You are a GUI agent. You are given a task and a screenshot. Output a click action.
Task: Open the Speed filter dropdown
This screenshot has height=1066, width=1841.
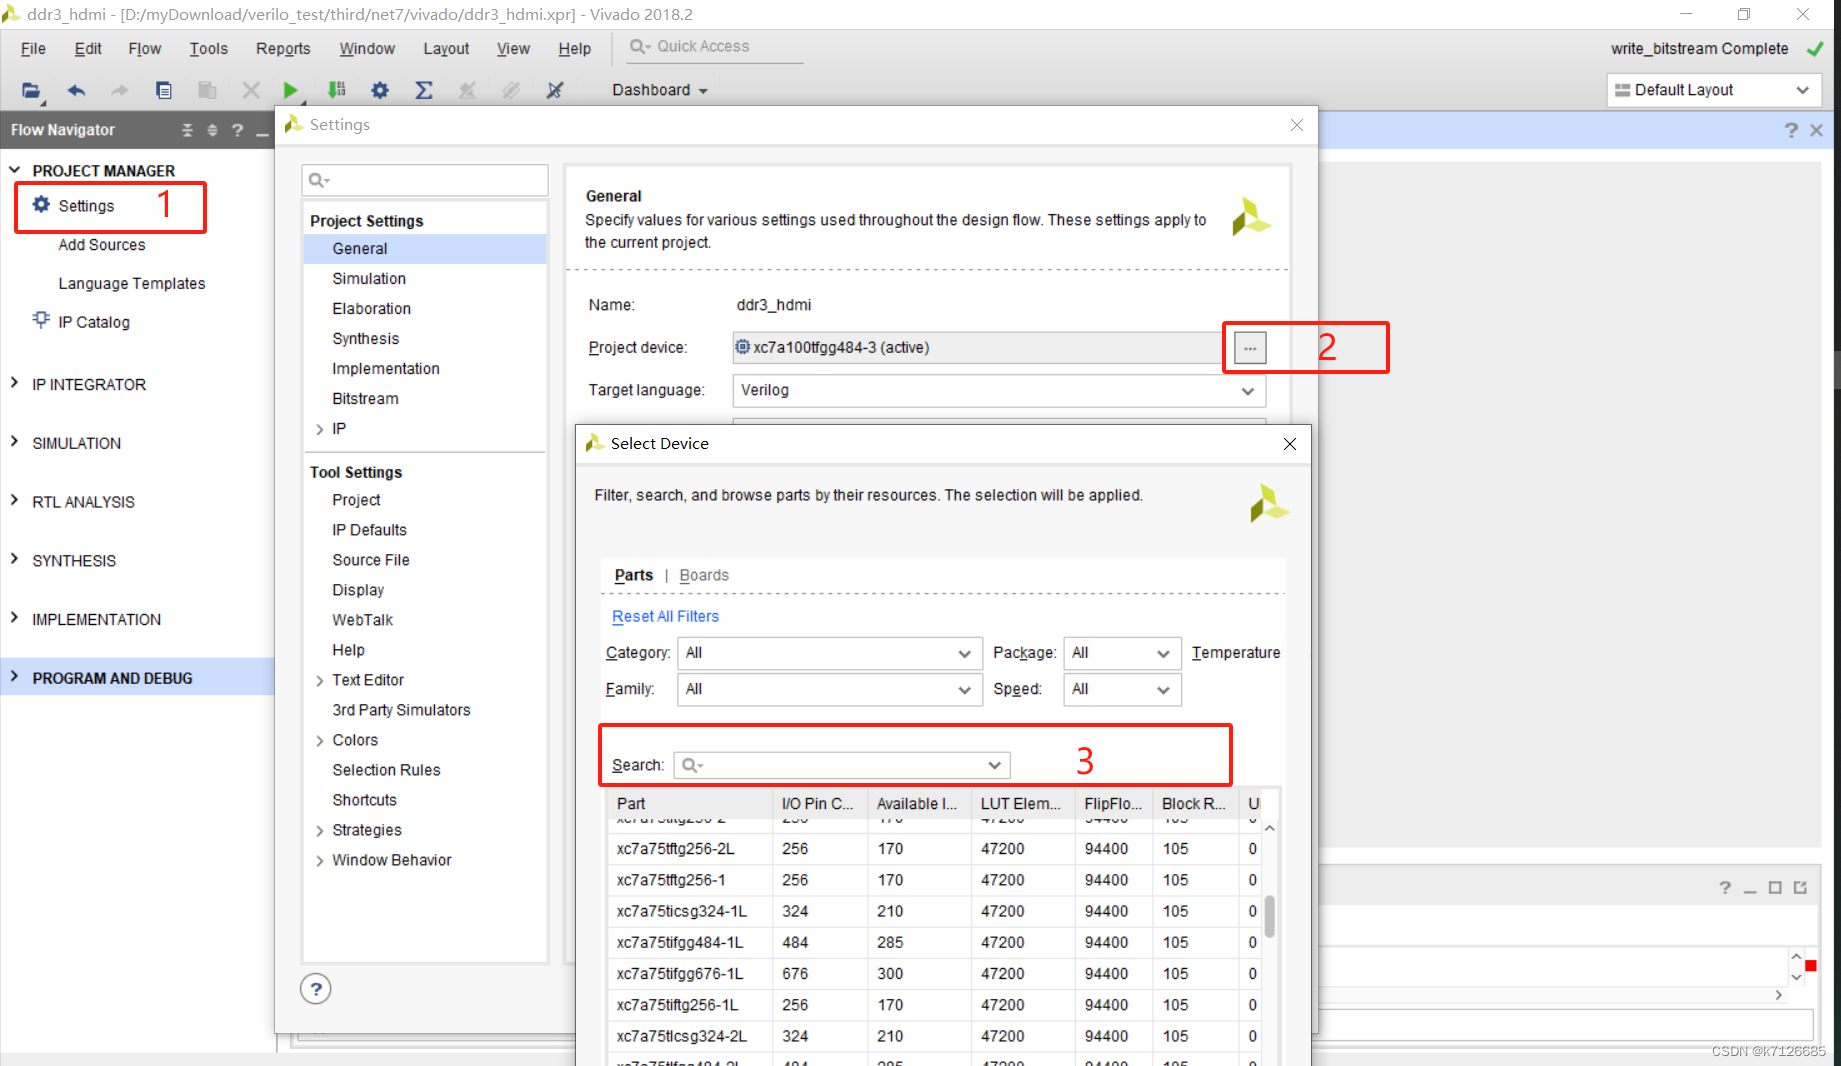coord(1121,689)
